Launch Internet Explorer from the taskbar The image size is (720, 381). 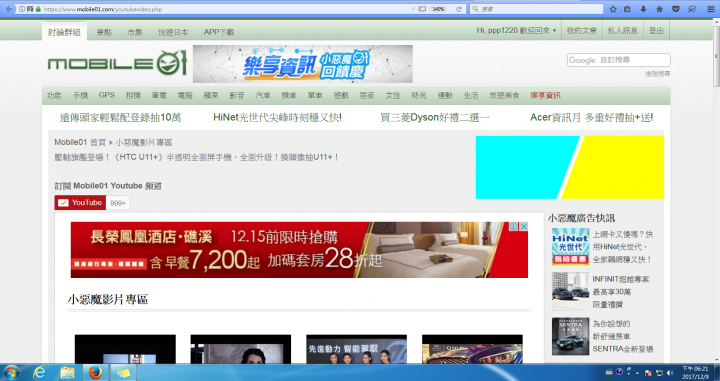pyautogui.click(x=39, y=373)
